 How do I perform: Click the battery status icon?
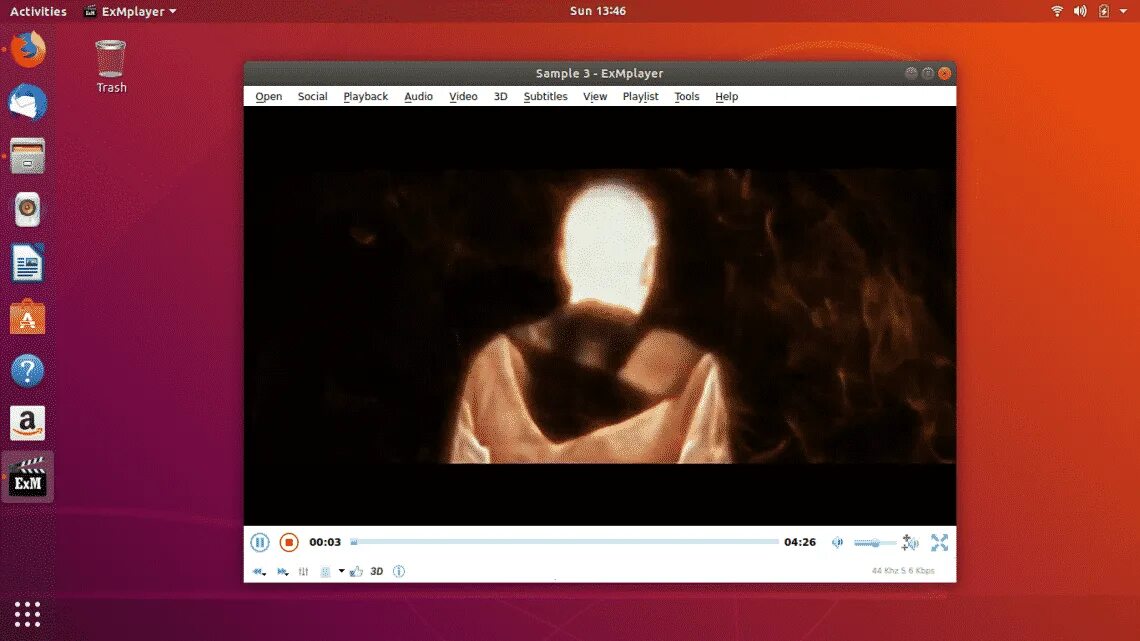pyautogui.click(x=1104, y=11)
